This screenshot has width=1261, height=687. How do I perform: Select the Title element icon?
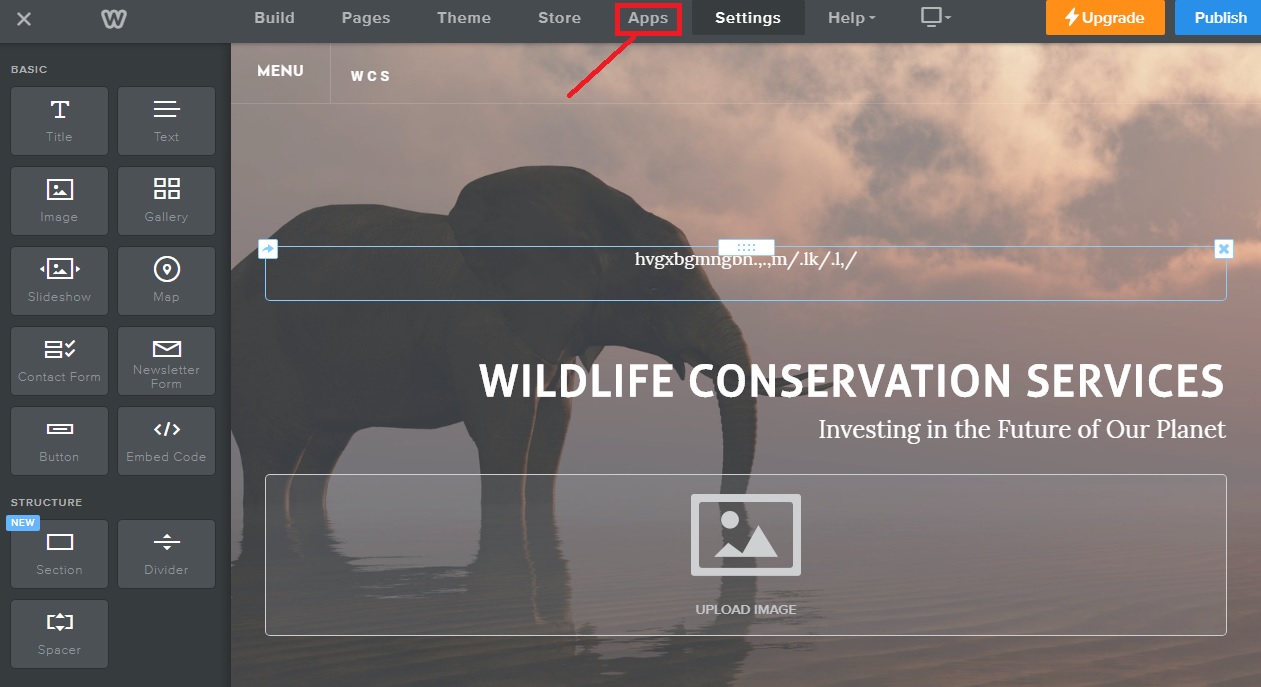[x=59, y=120]
